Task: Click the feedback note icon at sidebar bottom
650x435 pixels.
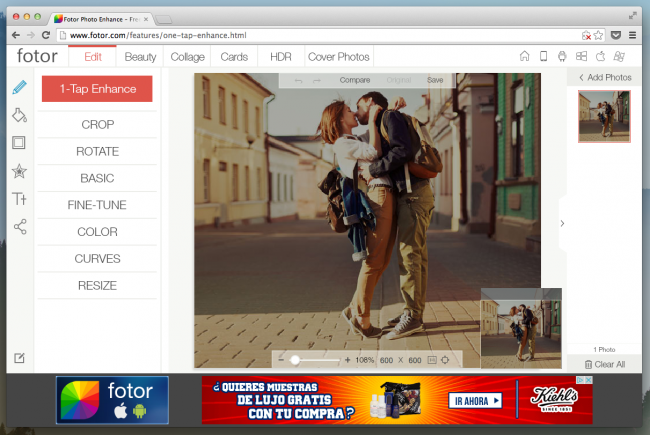Action: click(x=19, y=357)
